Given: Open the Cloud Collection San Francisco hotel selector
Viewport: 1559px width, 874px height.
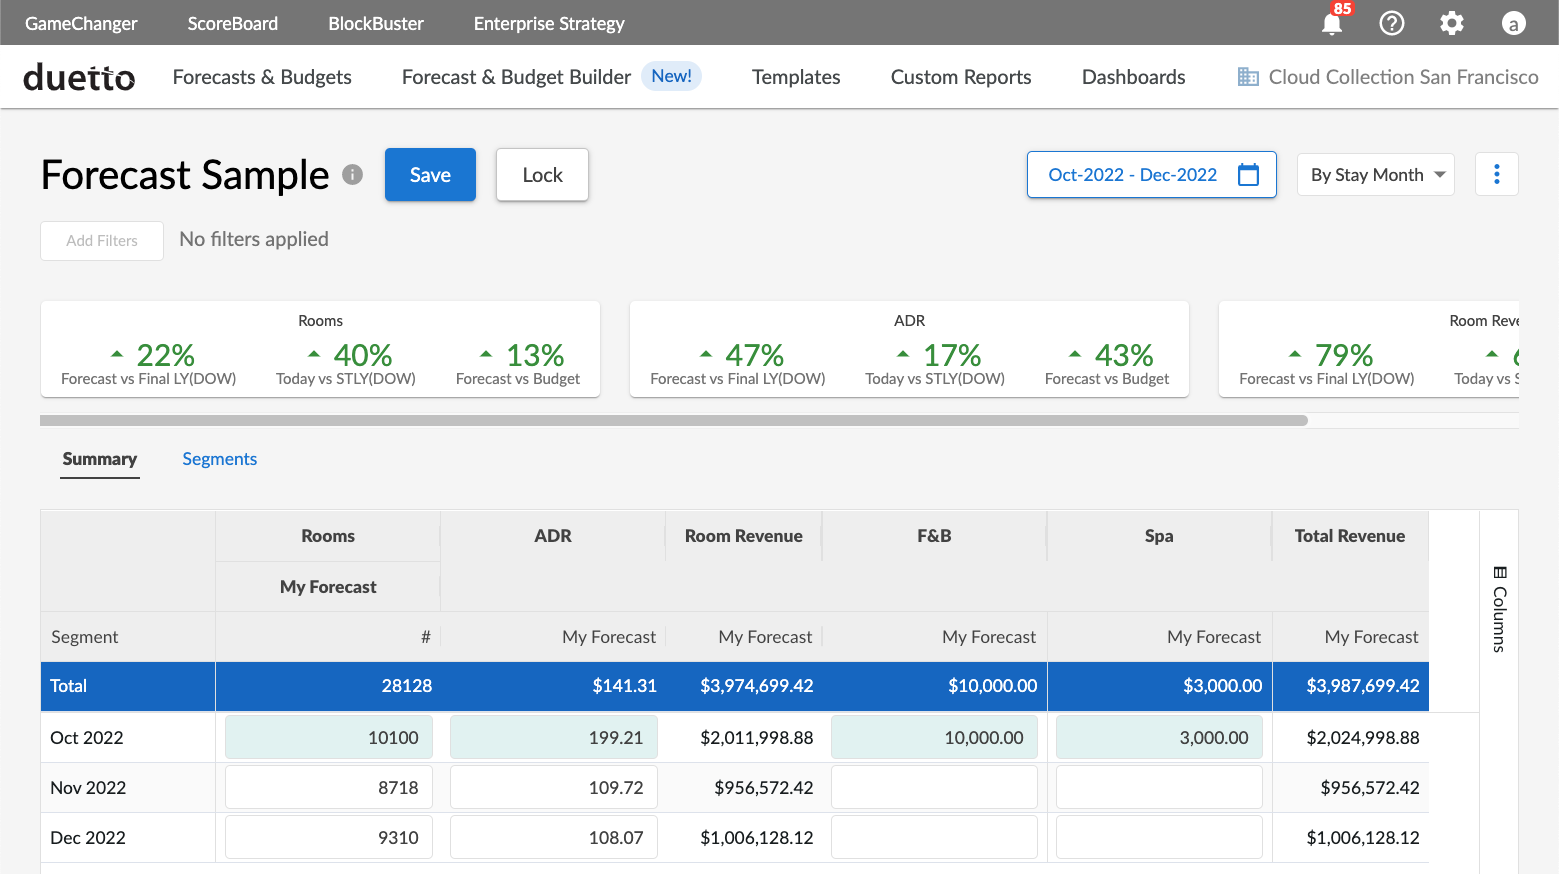Looking at the screenshot, I should coord(1388,77).
